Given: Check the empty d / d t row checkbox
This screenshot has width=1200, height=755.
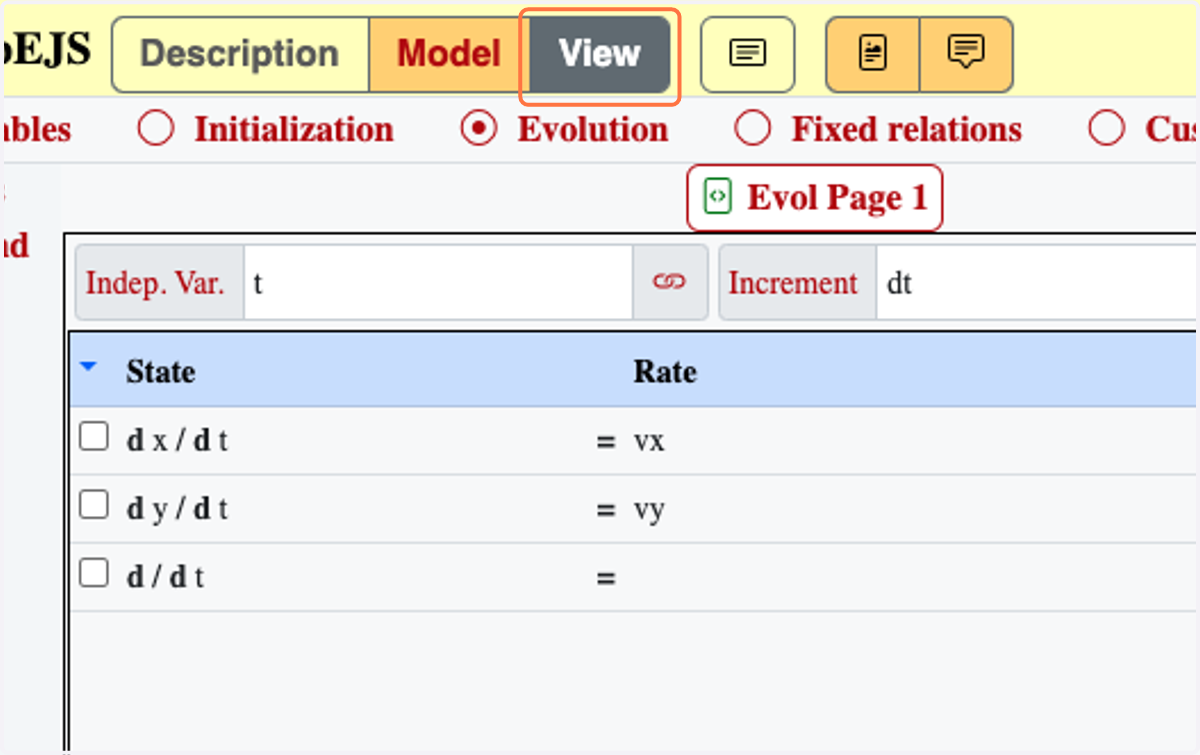Looking at the screenshot, I should 94,573.
